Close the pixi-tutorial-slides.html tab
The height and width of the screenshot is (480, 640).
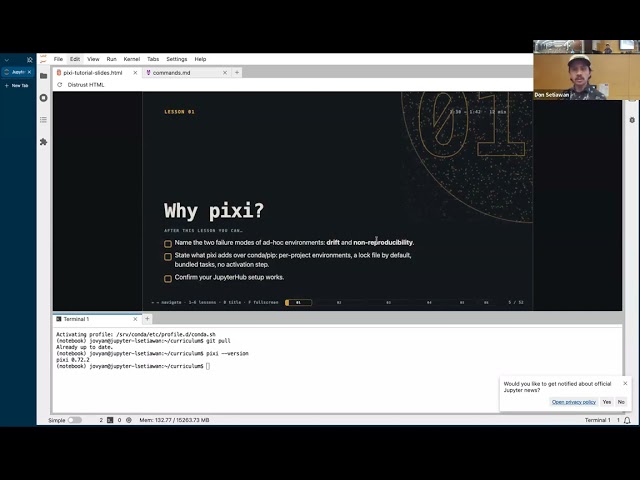click(x=135, y=73)
